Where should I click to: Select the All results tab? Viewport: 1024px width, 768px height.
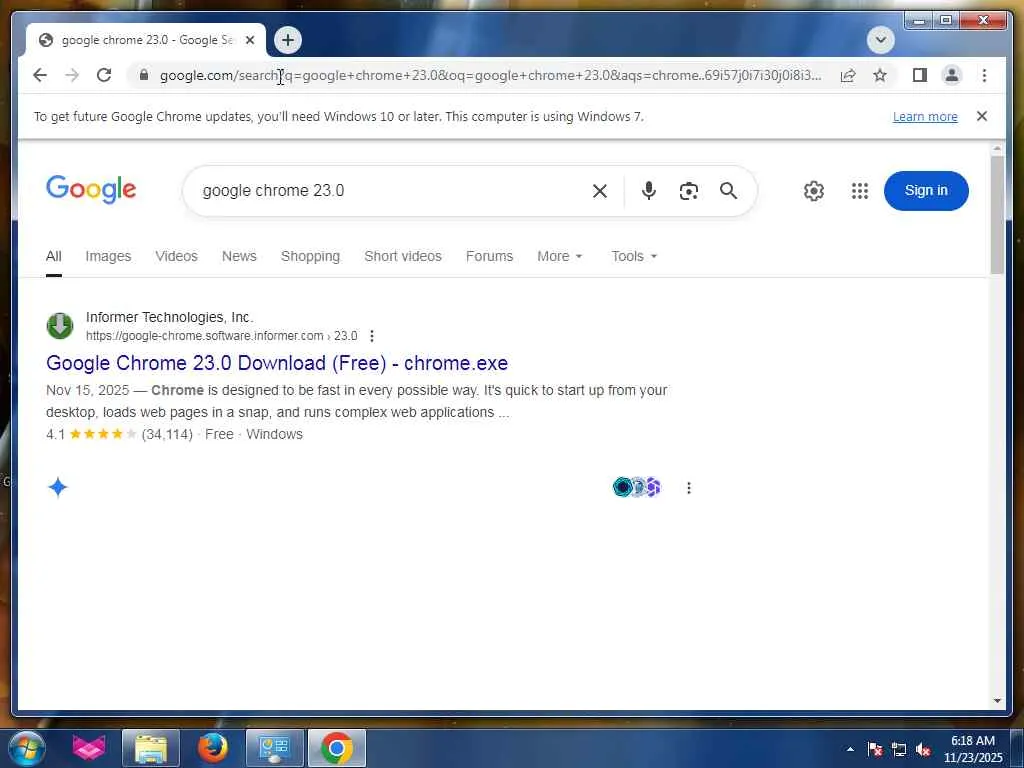54,257
